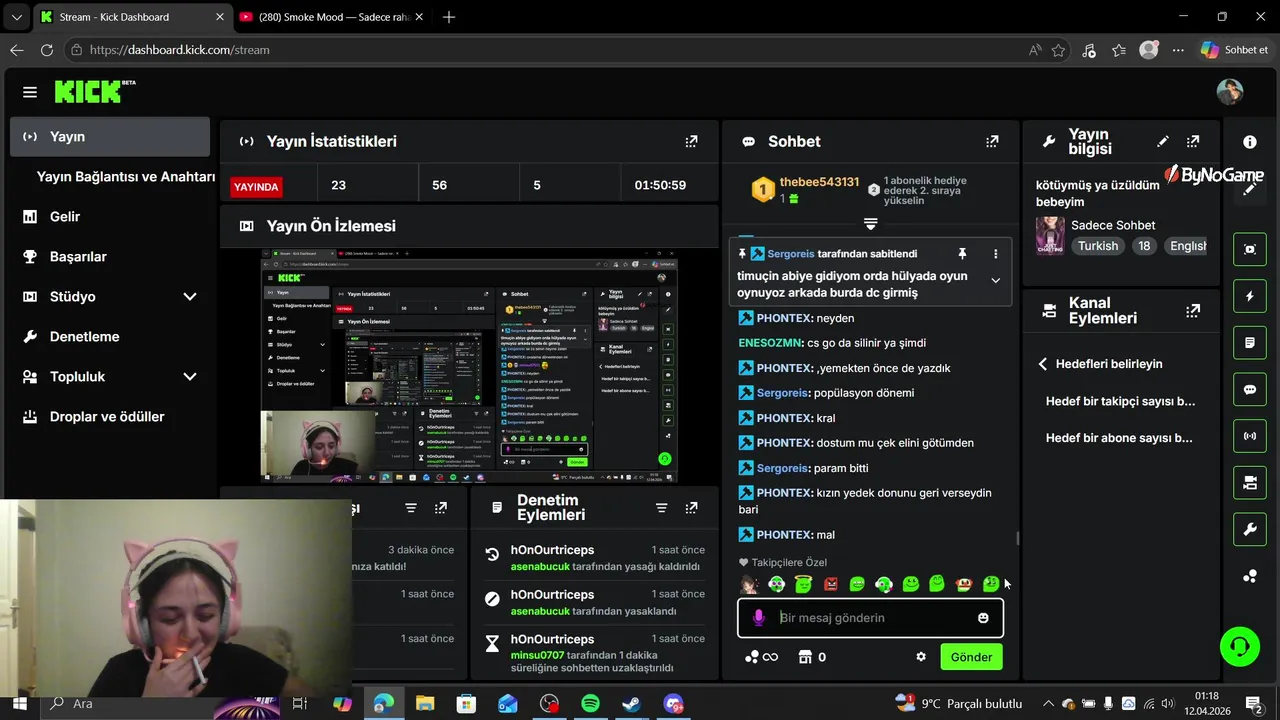This screenshot has height=720, width=1280.
Task: Pop out Yayın İstatistikleri panel
Action: click(x=691, y=142)
